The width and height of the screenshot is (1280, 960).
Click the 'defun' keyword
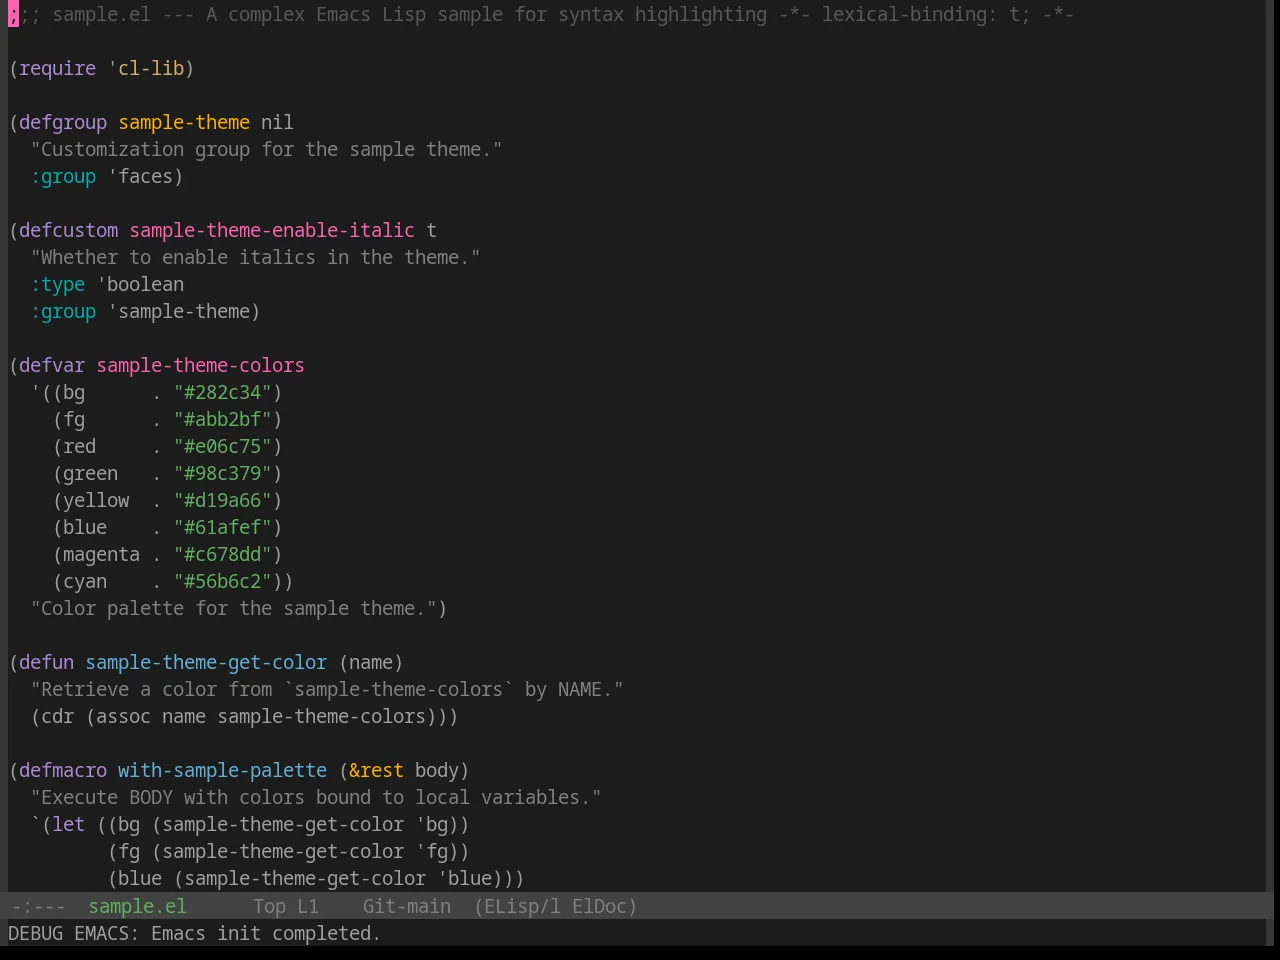46,662
